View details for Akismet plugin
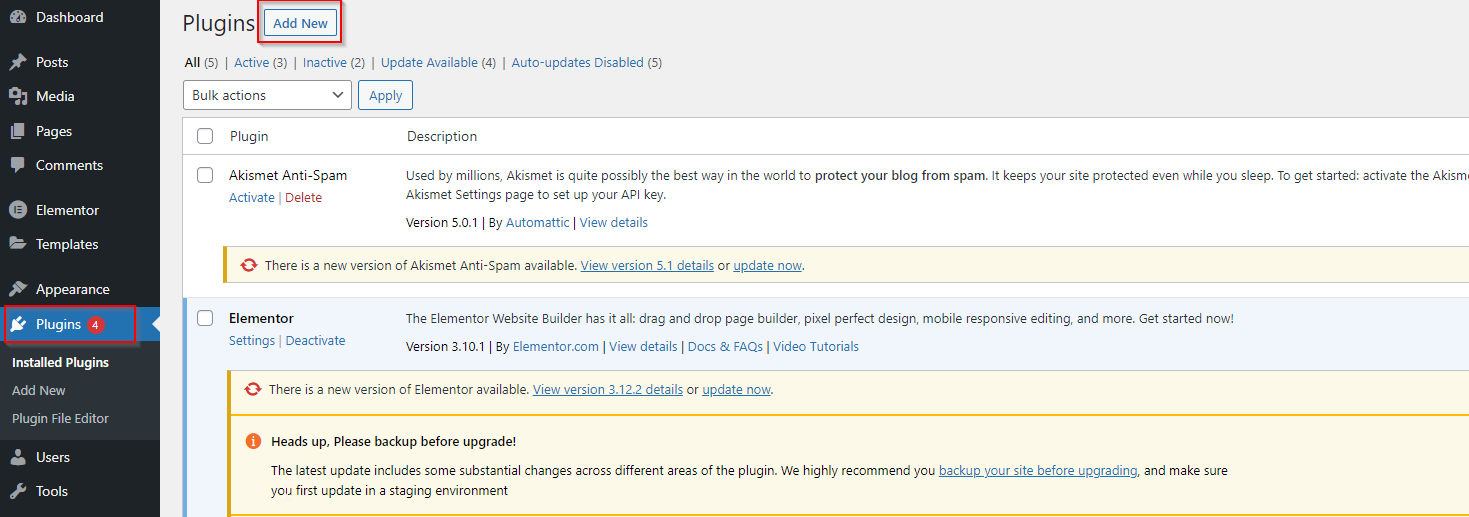The height and width of the screenshot is (517, 1469). (614, 222)
